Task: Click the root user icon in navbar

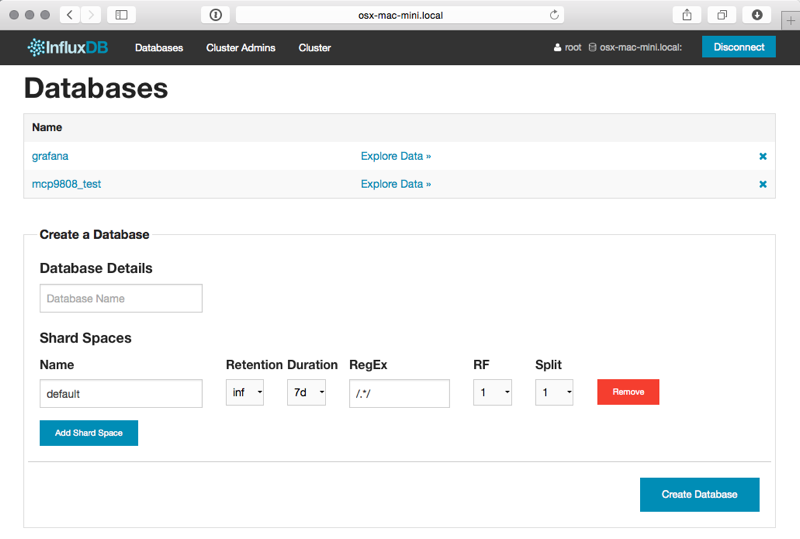Action: tap(557, 47)
